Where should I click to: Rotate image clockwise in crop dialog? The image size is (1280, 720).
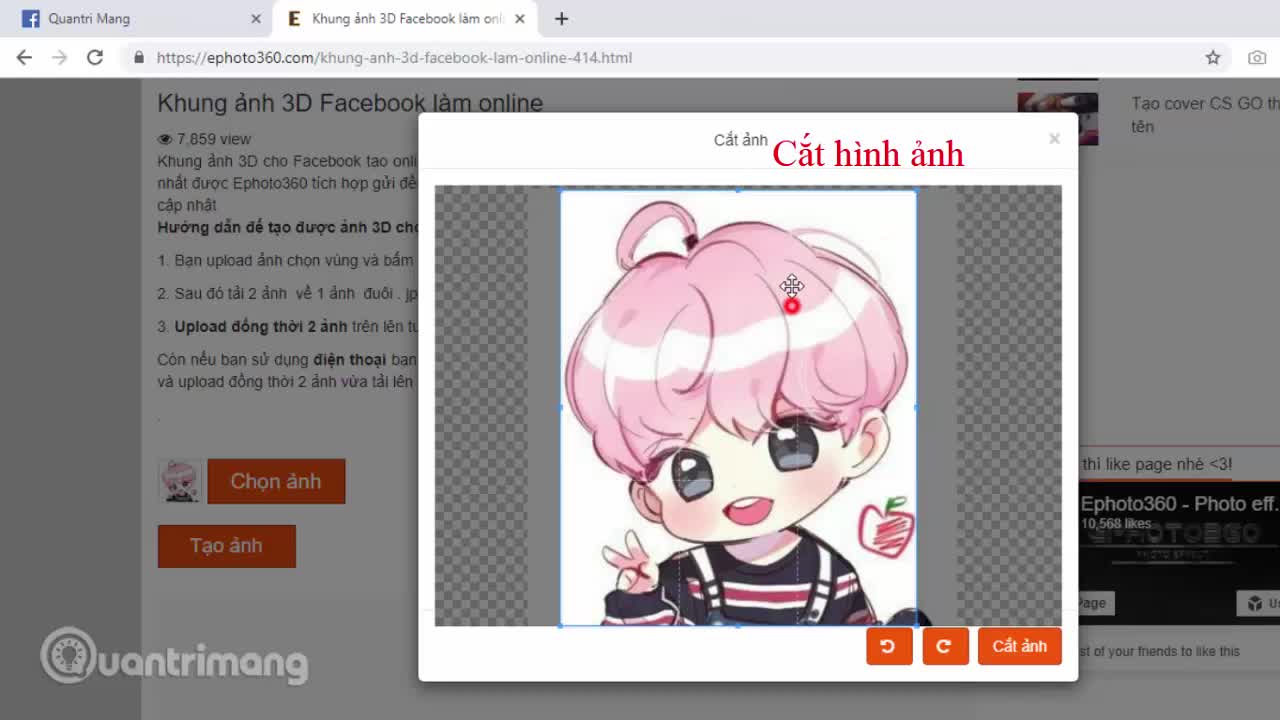945,646
